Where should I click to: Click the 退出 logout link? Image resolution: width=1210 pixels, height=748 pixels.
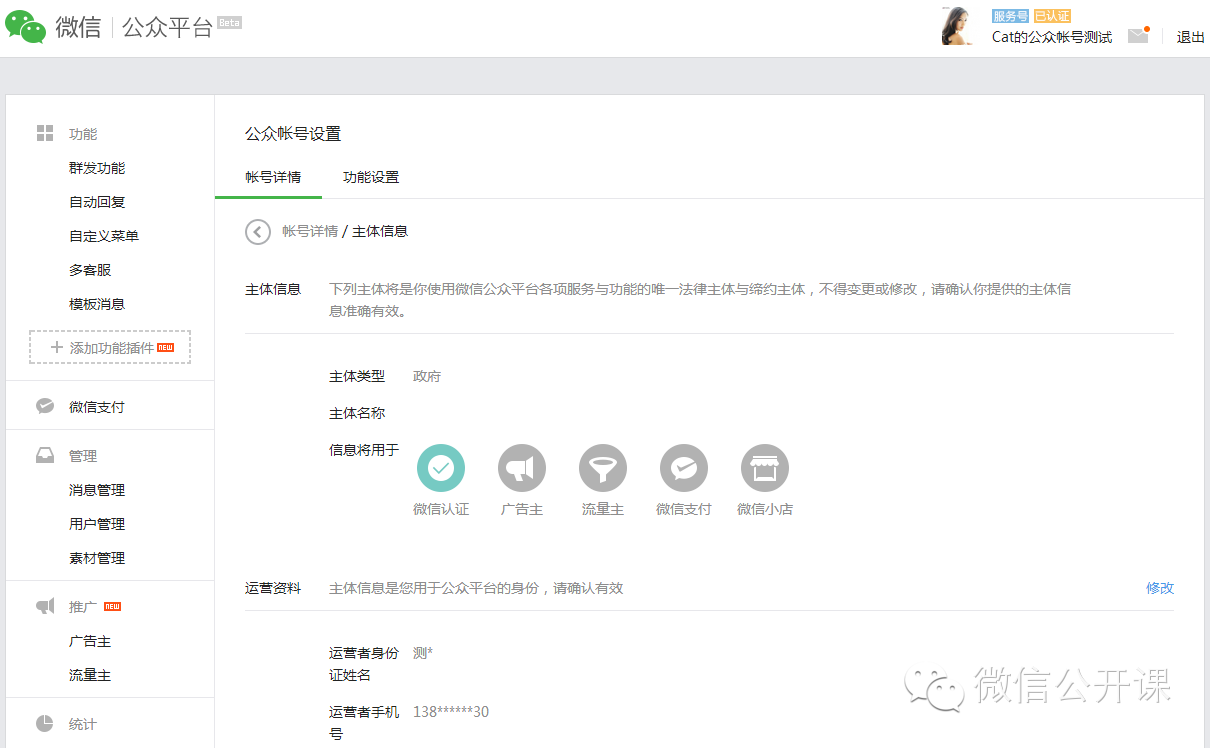(x=1191, y=37)
